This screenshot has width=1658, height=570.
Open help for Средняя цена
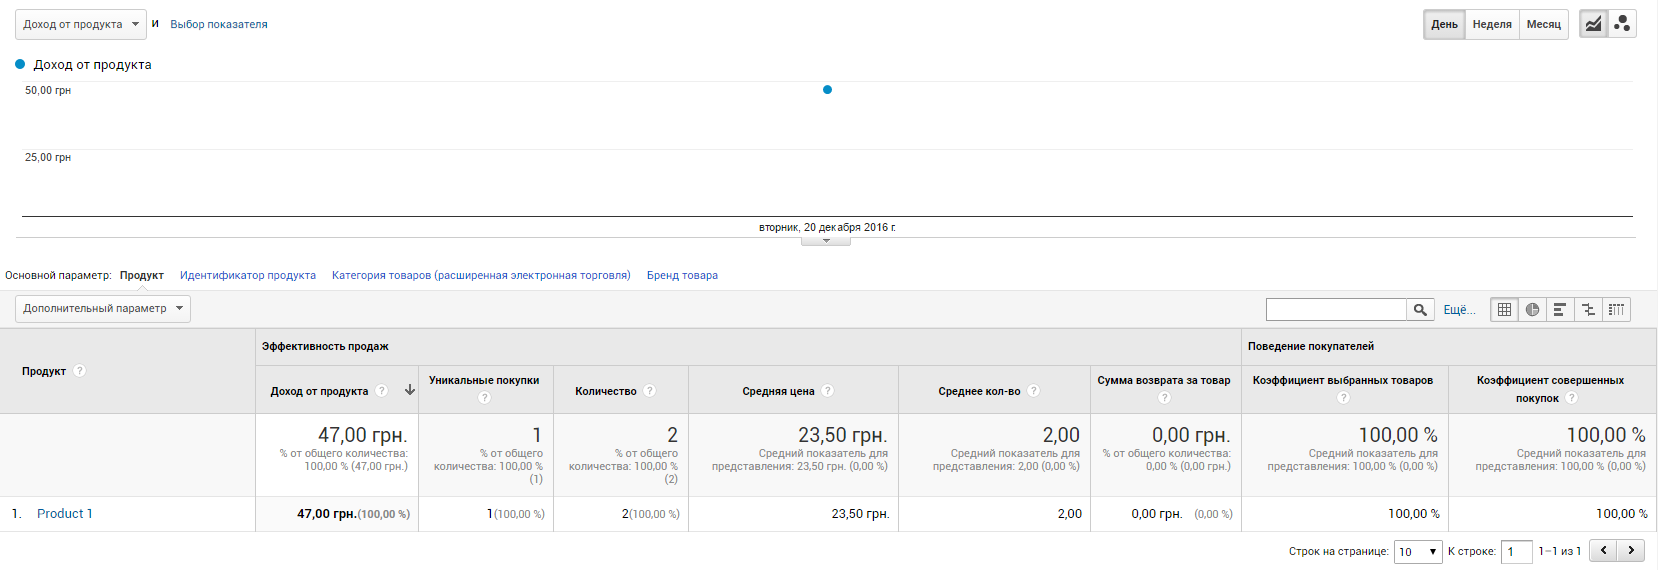[x=828, y=391]
